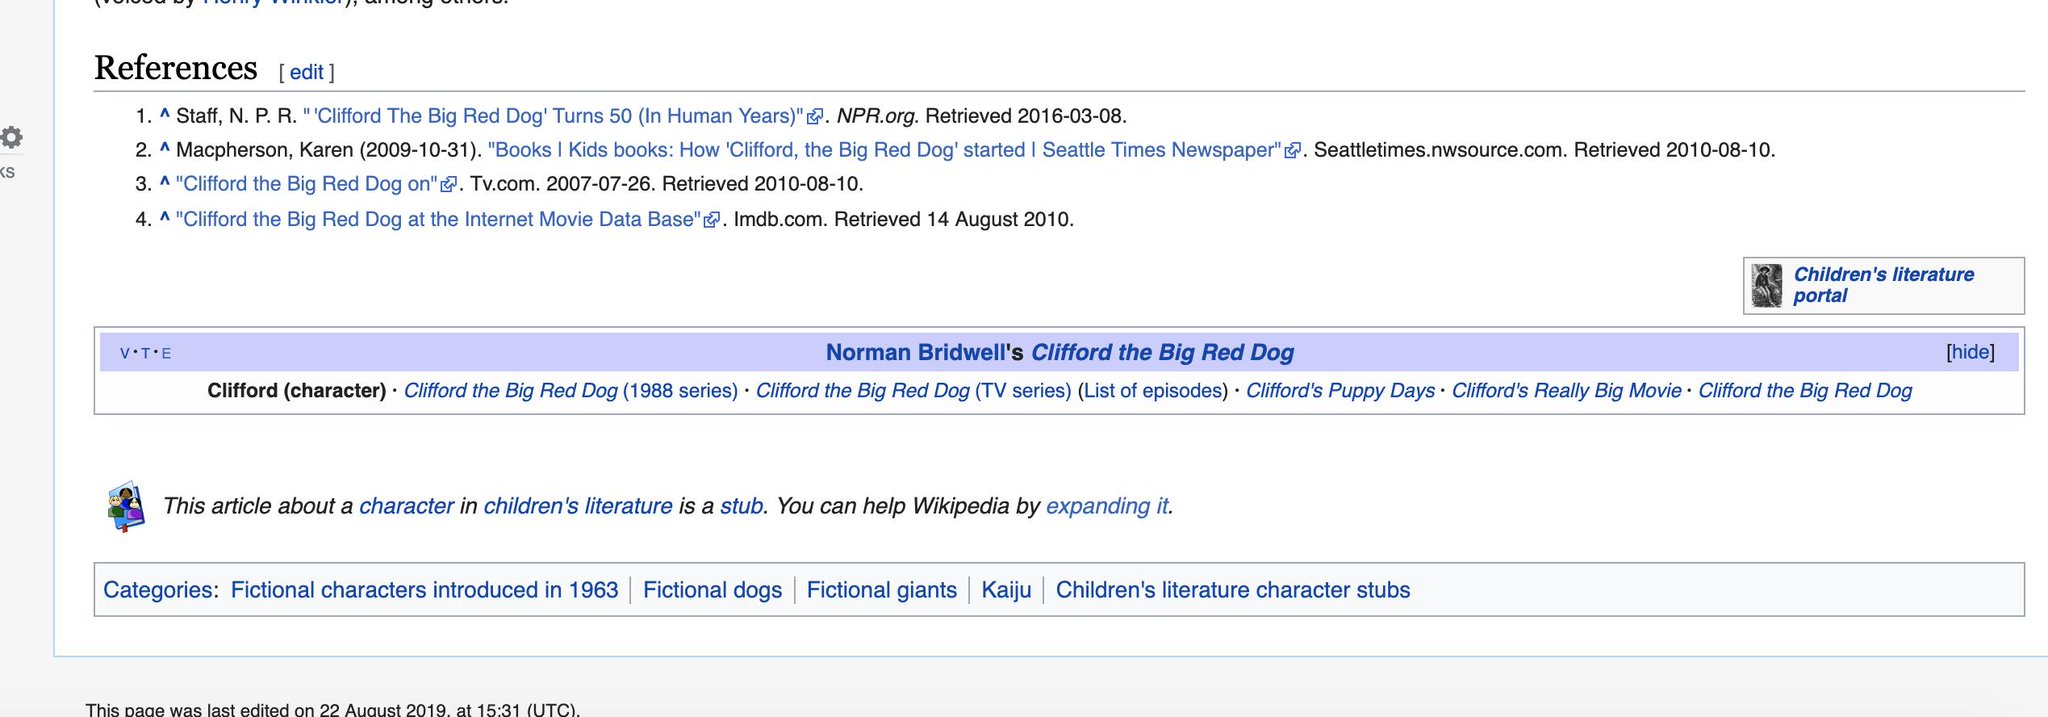The image size is (2048, 717).
Task: Edit the navbox template via E link
Action: 166,353
